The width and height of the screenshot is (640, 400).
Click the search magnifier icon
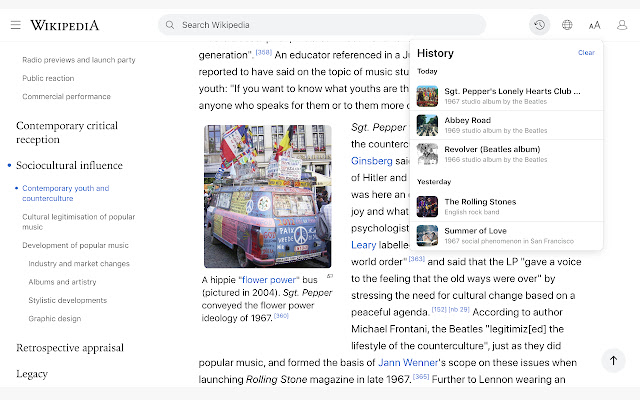tap(170, 25)
